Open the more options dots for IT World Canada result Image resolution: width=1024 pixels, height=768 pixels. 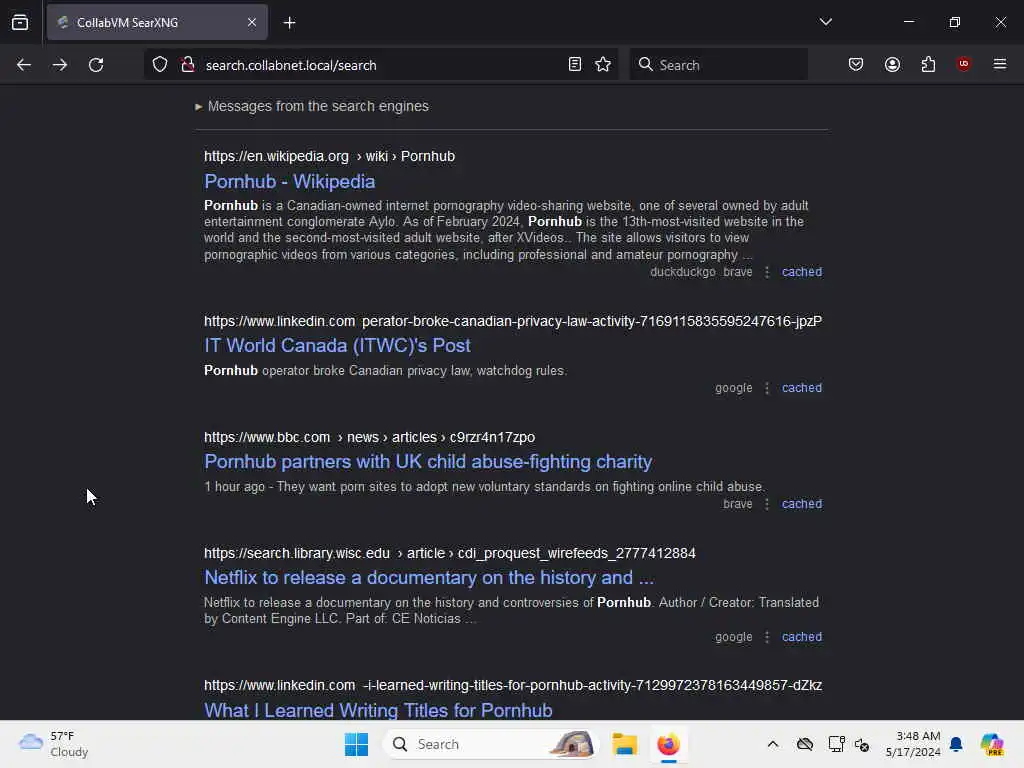(x=767, y=388)
